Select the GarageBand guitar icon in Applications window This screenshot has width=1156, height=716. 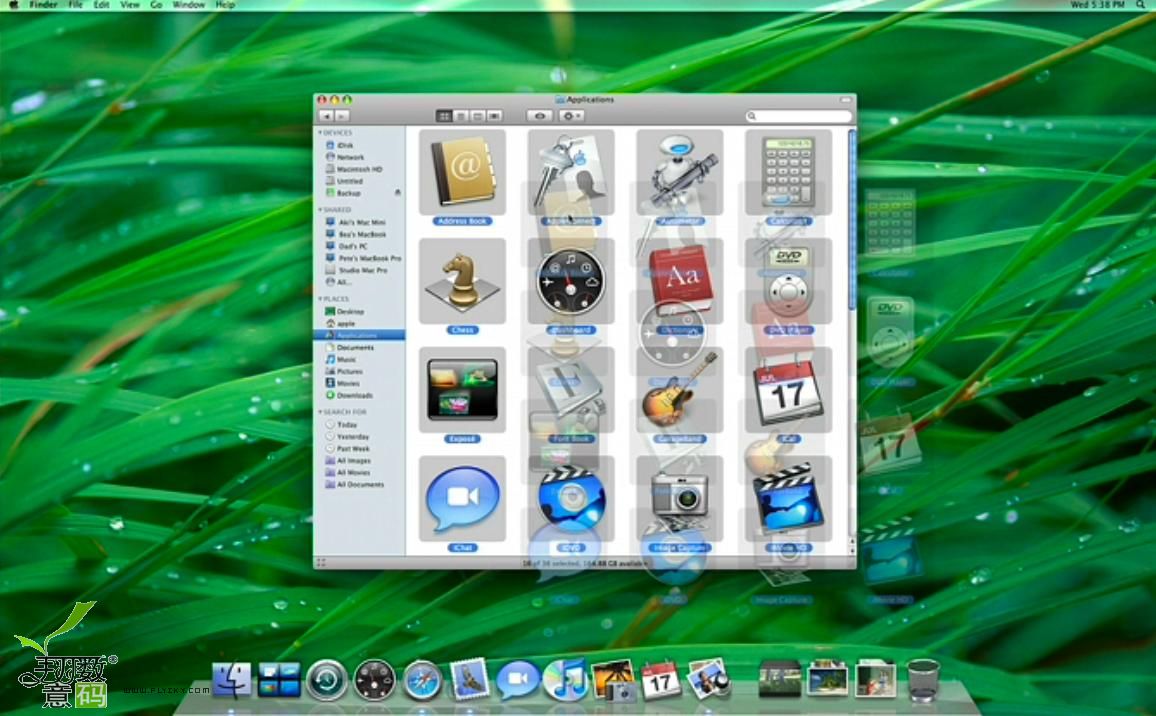680,389
